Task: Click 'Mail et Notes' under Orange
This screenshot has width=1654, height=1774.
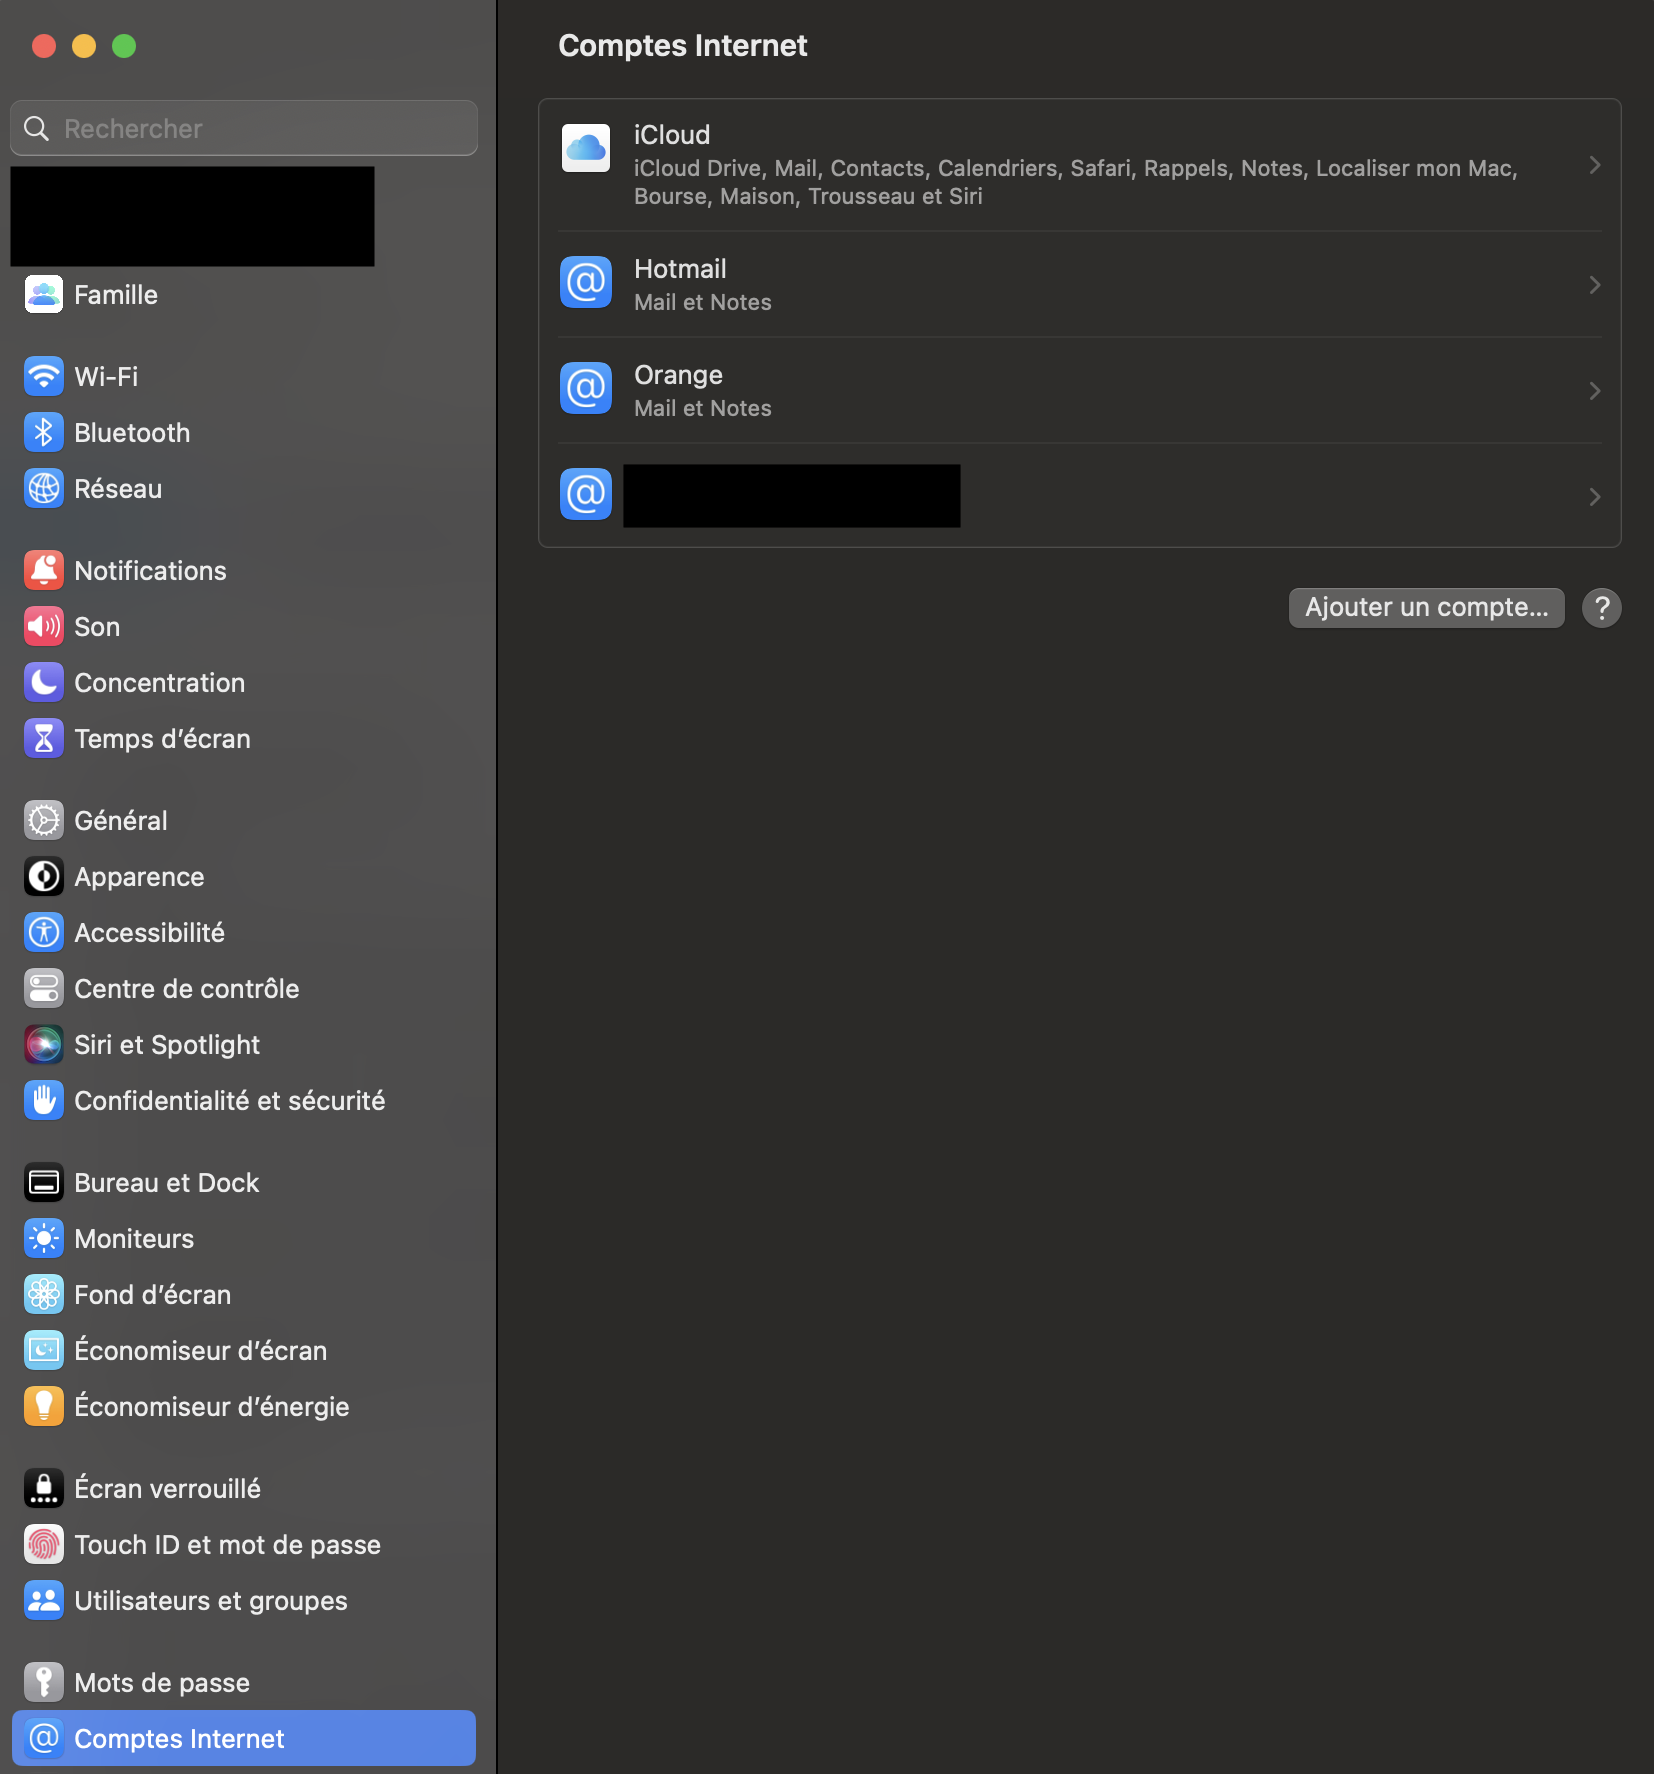Action: (x=703, y=408)
